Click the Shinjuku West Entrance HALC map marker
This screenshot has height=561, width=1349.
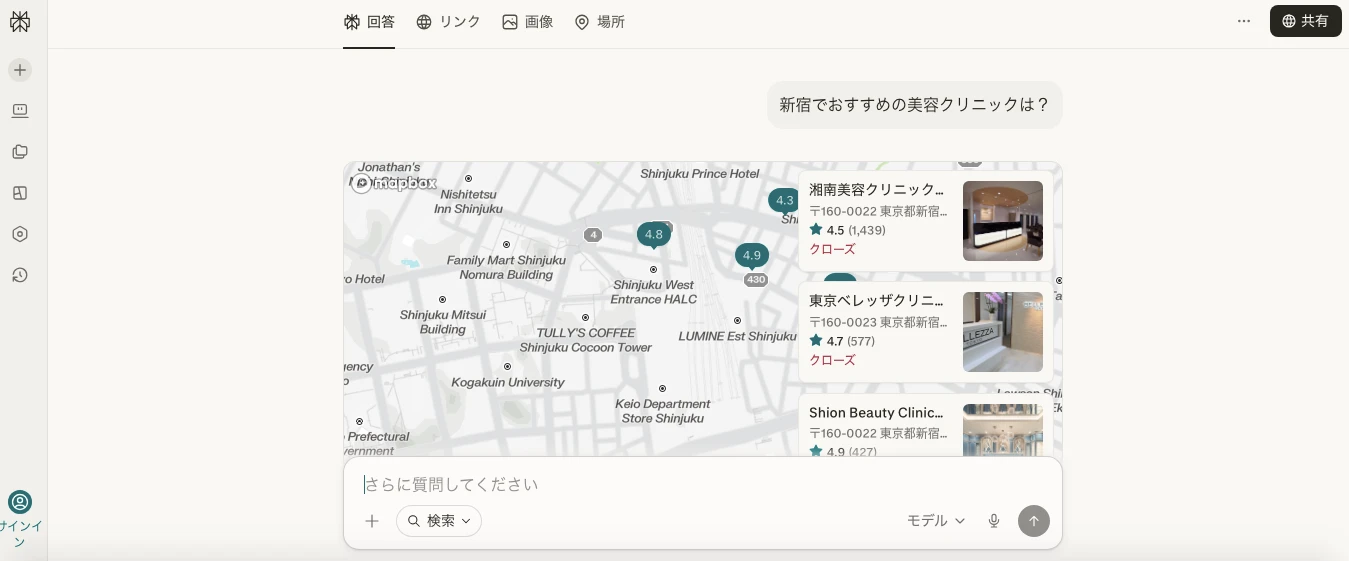click(654, 270)
